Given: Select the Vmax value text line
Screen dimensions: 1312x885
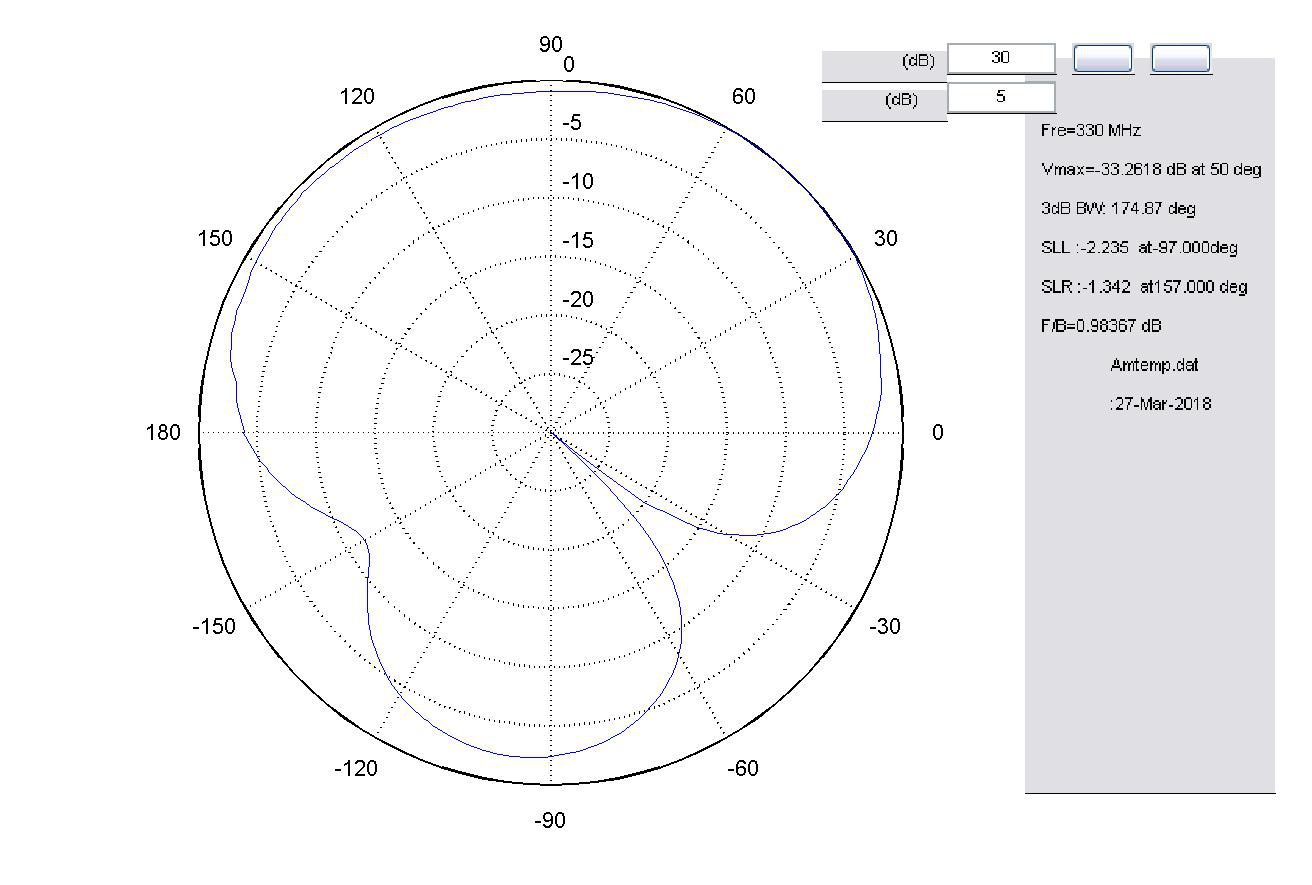Looking at the screenshot, I should coord(1150,169).
